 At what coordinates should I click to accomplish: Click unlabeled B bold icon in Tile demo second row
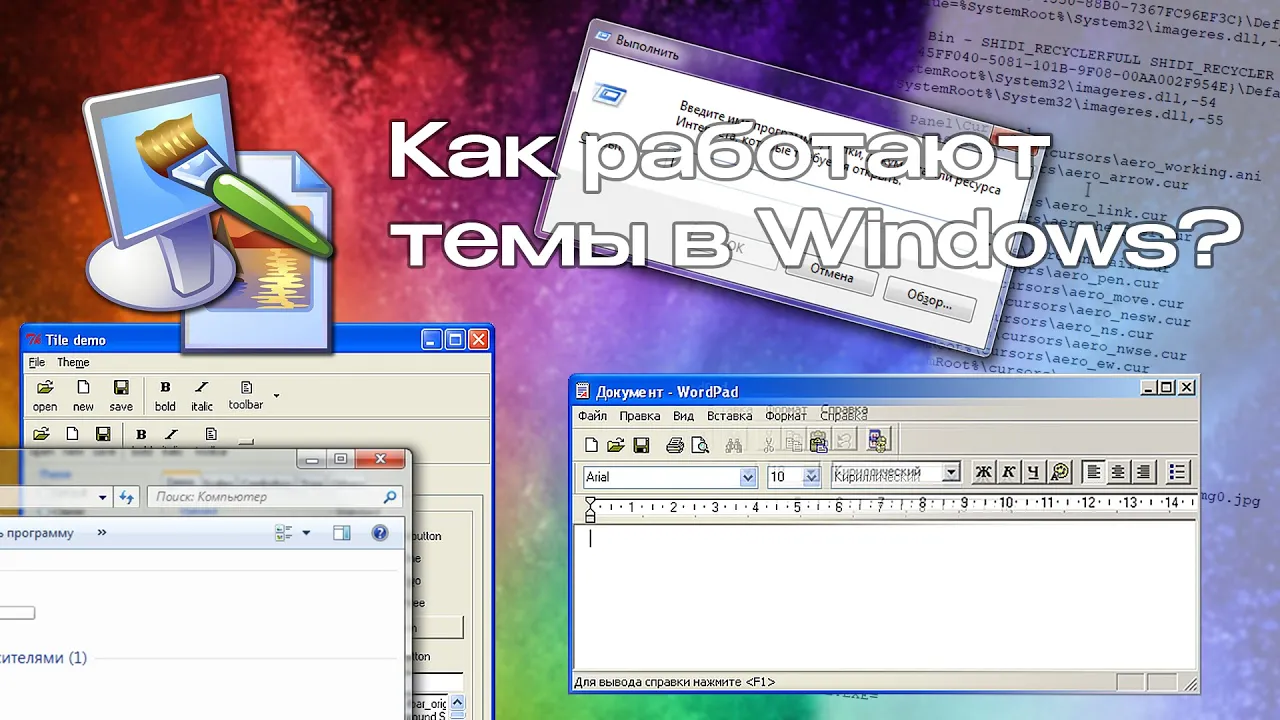click(141, 434)
